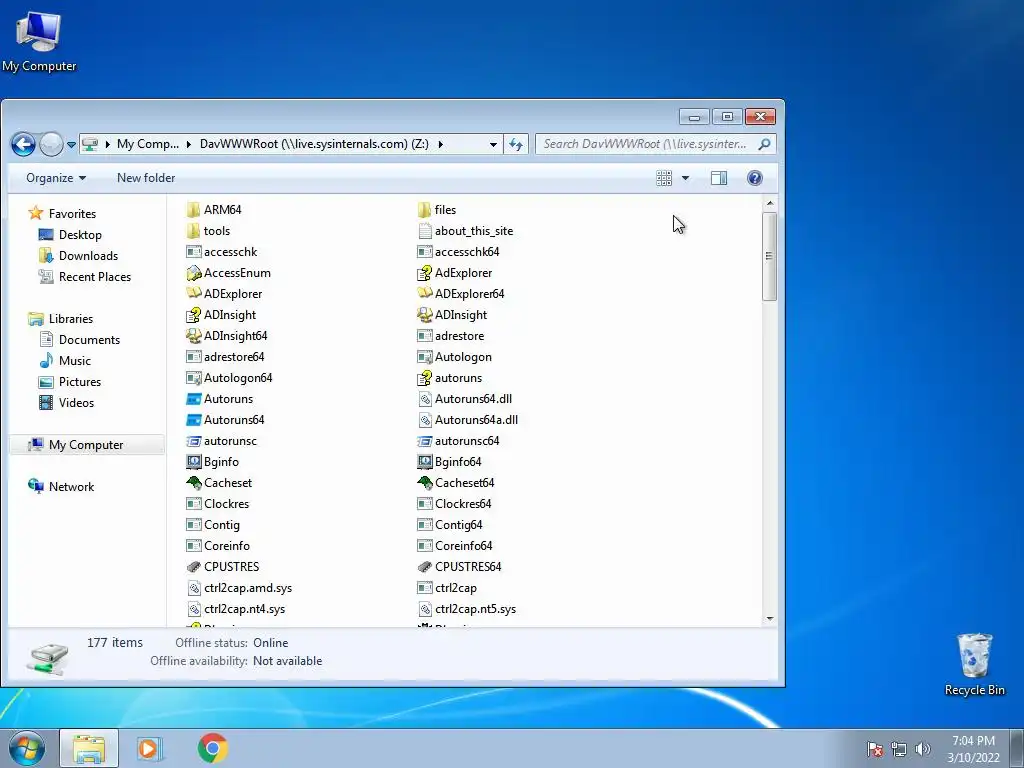Open the view options dropdown arrow
This screenshot has width=1024, height=768.
tap(685, 178)
